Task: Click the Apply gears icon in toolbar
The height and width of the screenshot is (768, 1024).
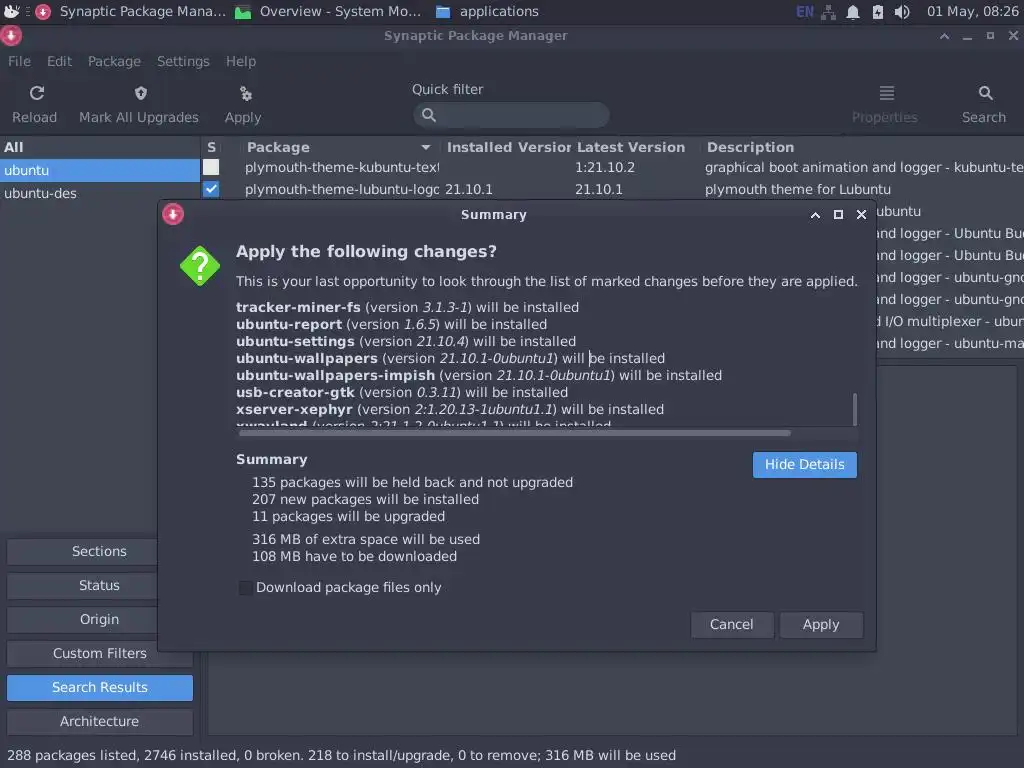Action: click(246, 93)
